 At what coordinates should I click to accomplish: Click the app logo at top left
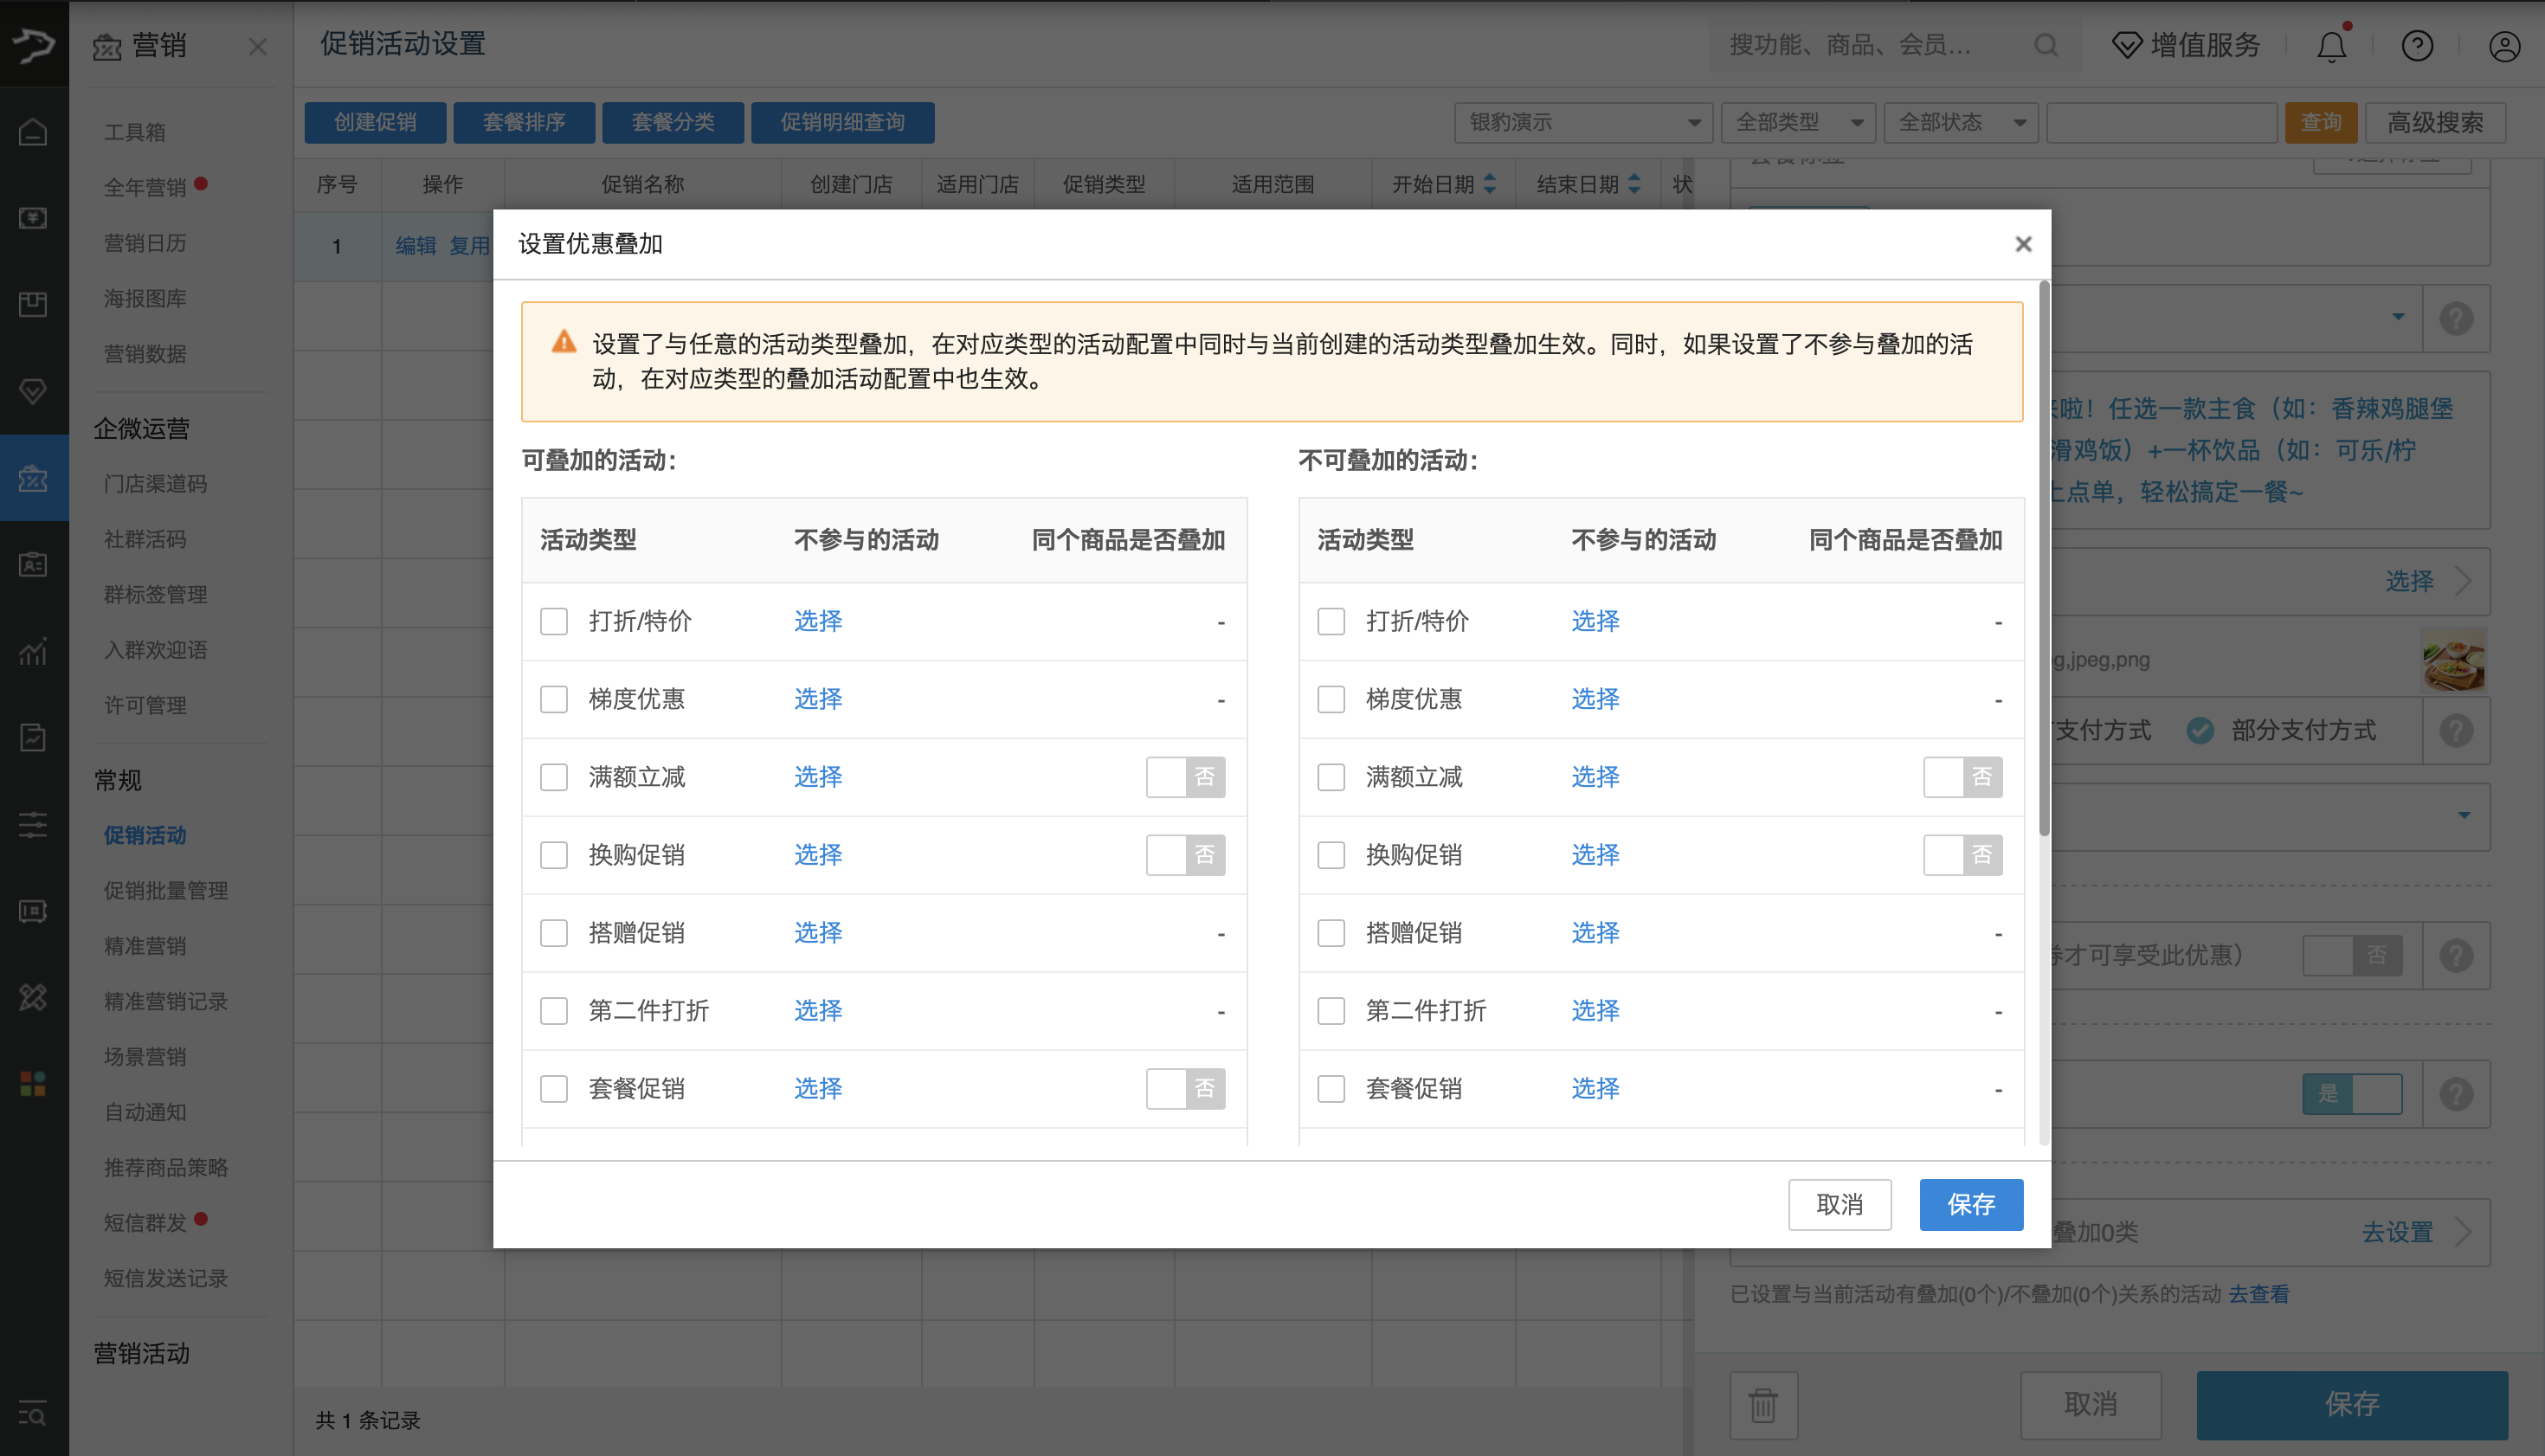33,44
